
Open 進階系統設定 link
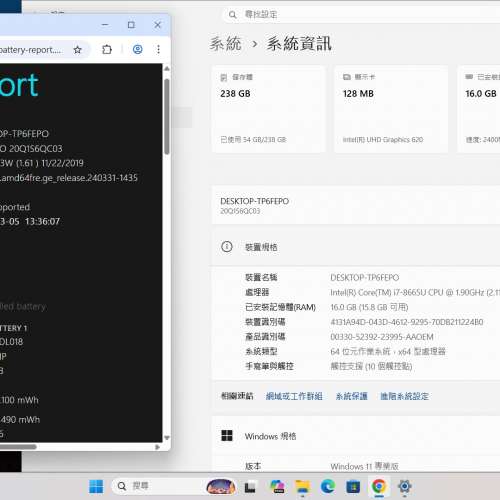(404, 396)
